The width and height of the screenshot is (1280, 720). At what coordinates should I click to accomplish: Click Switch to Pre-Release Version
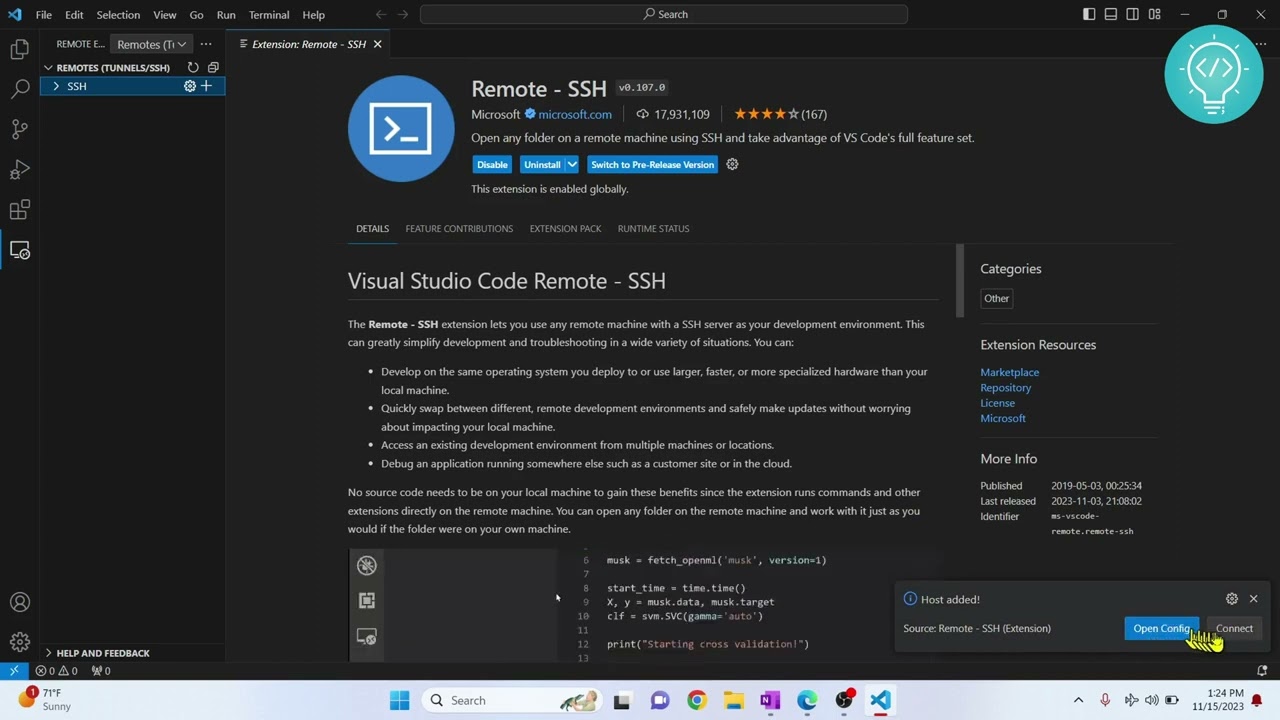pyautogui.click(x=652, y=164)
